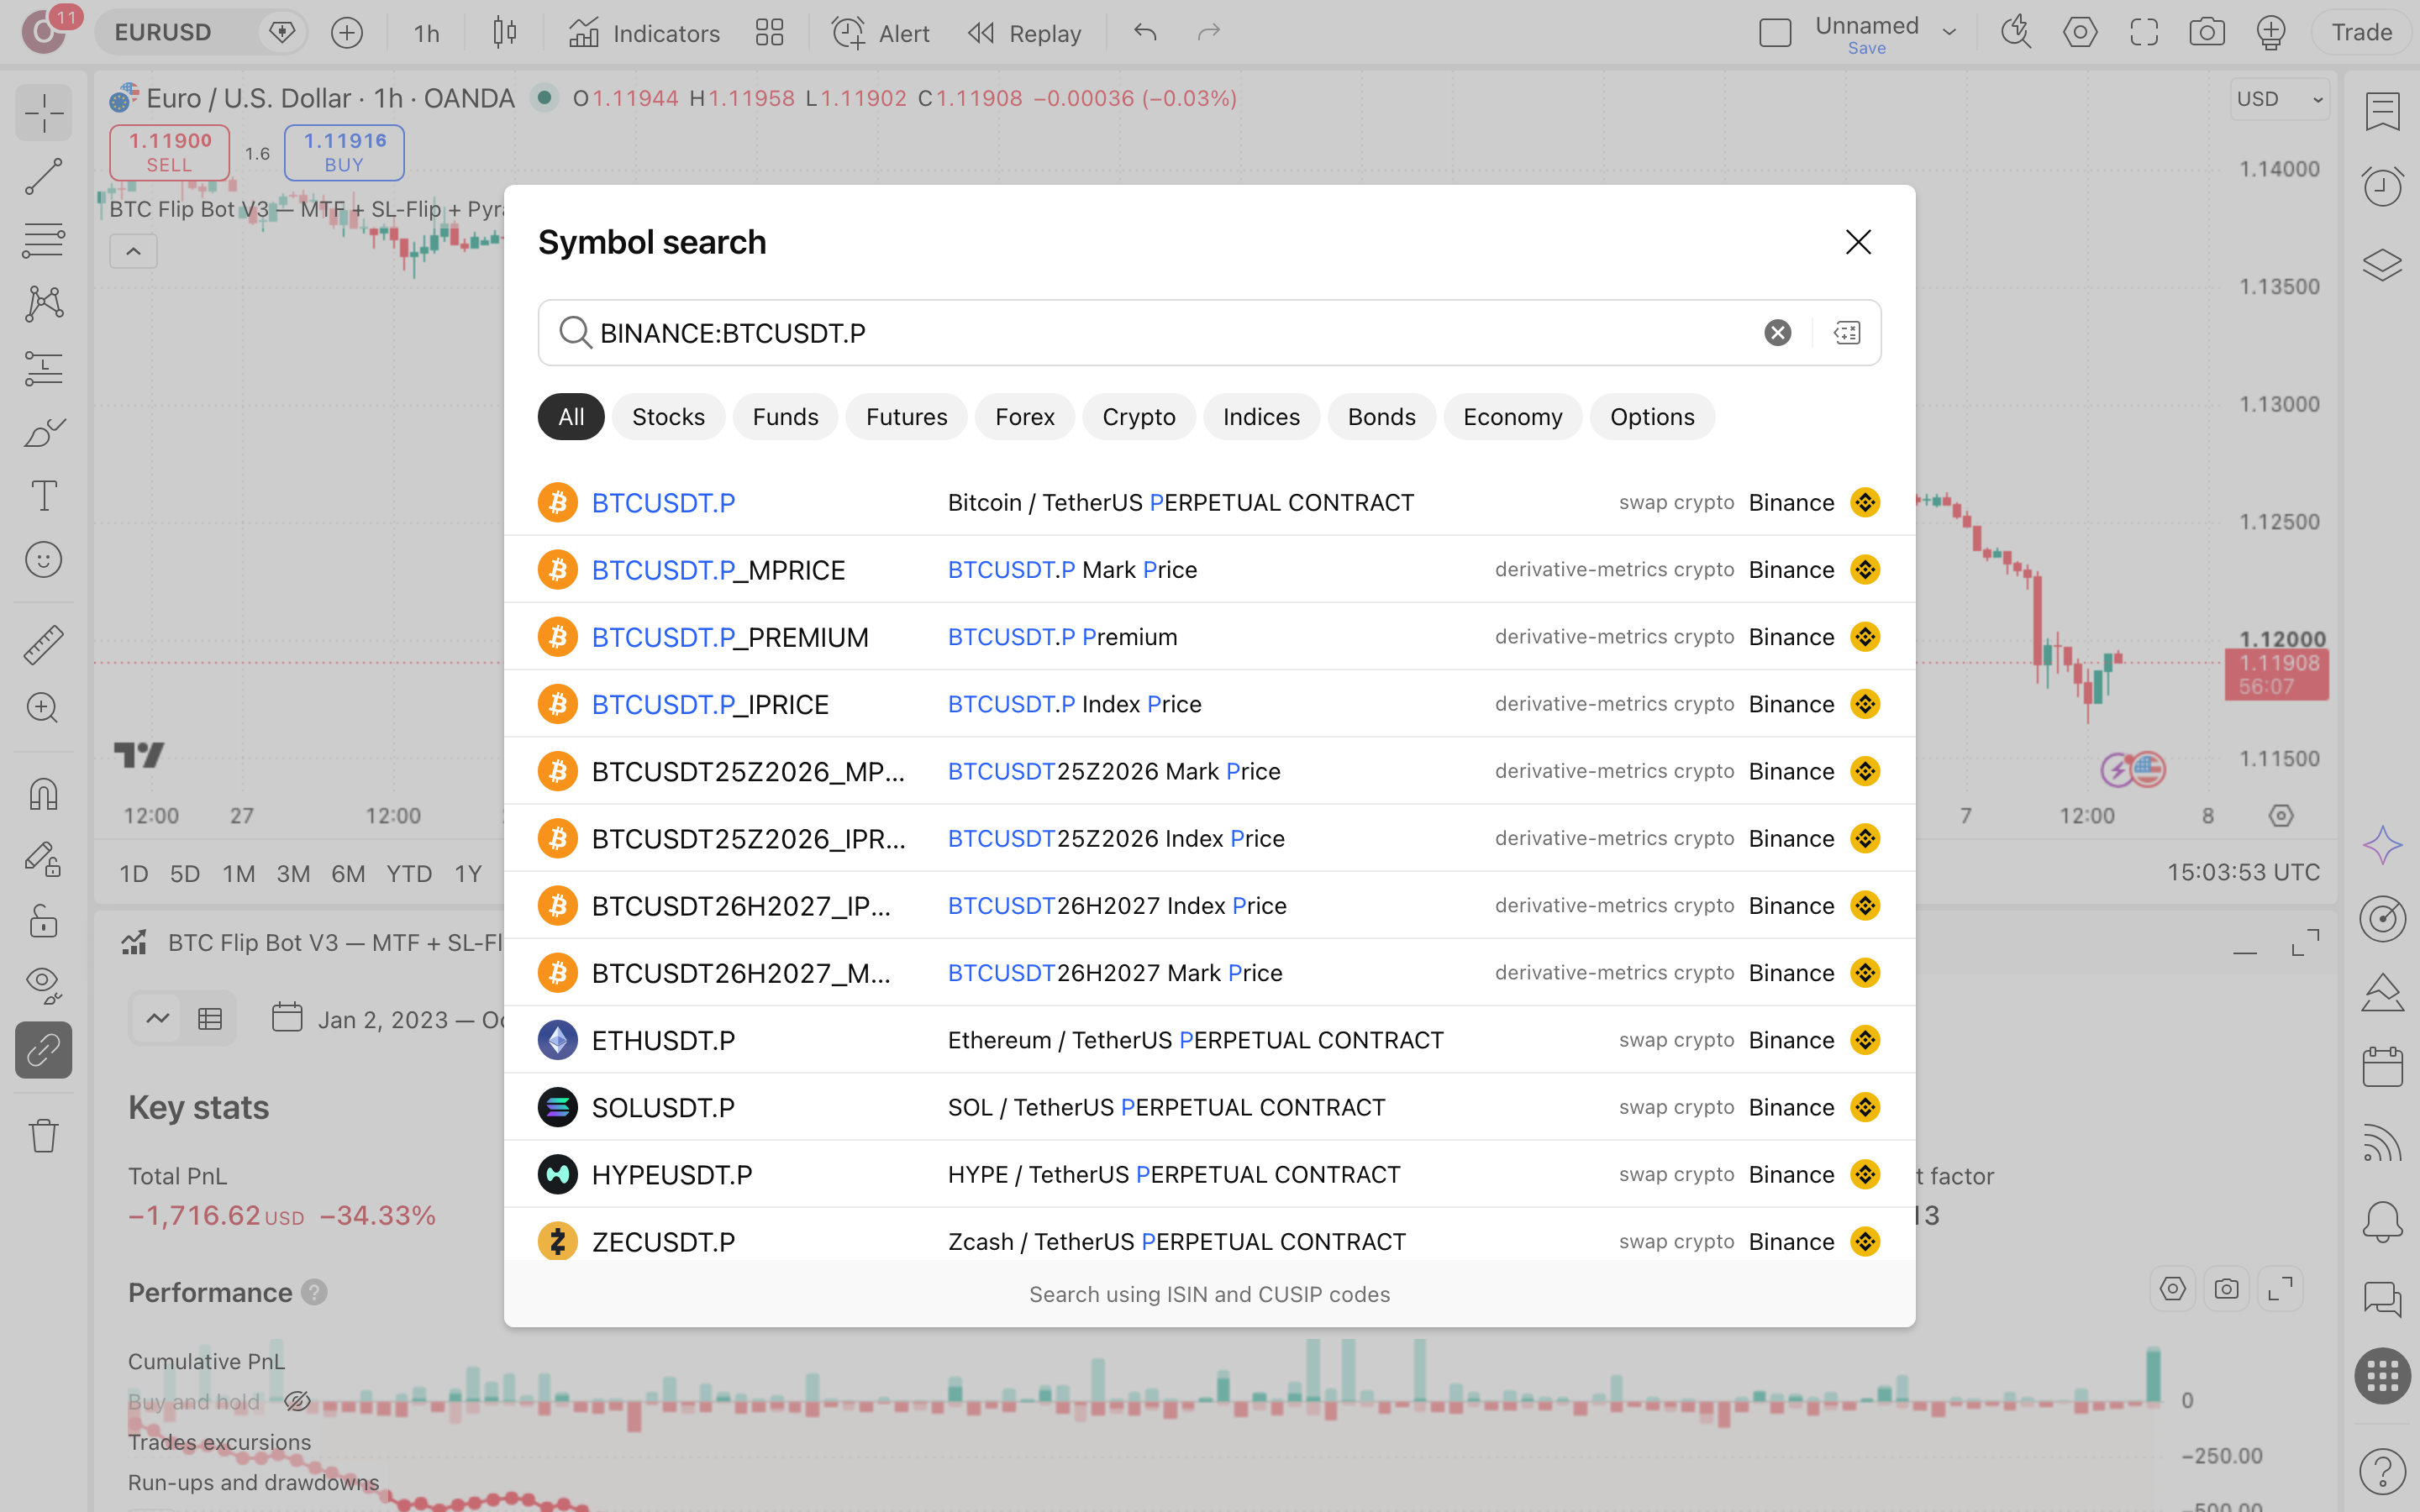Toggle hide all drawings eye icon

tap(43, 985)
